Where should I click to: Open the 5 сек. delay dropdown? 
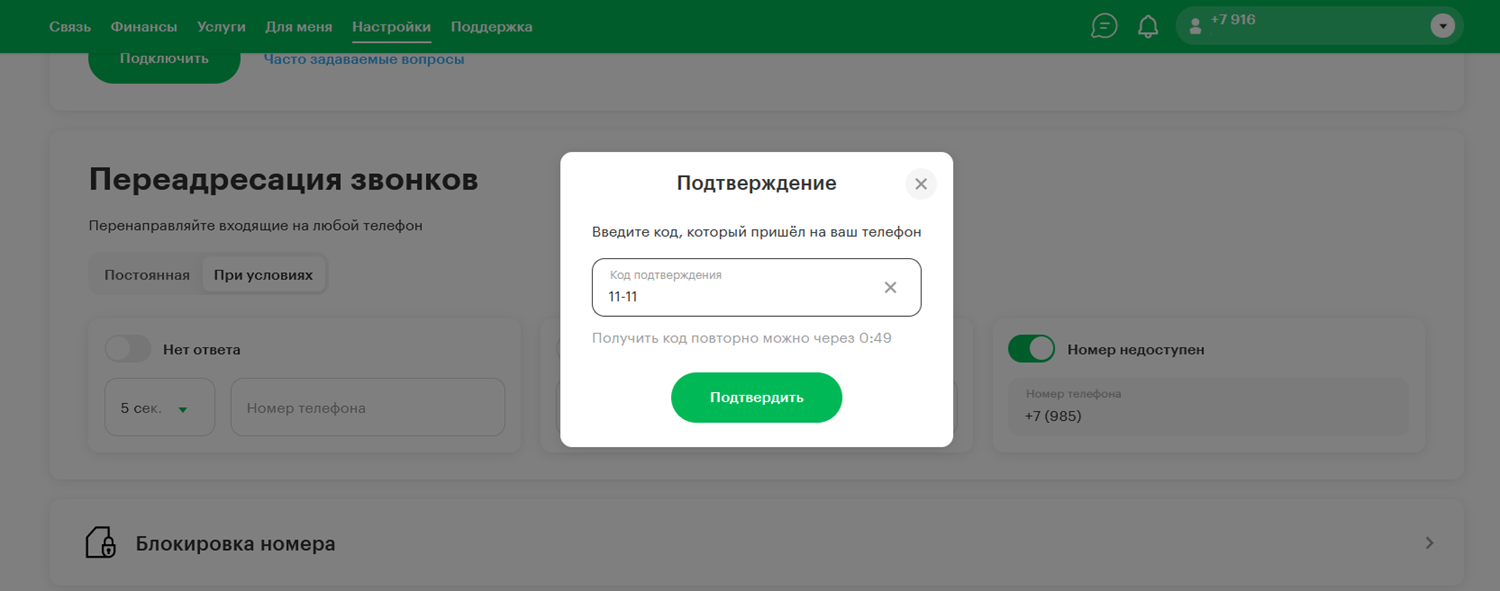[160, 407]
